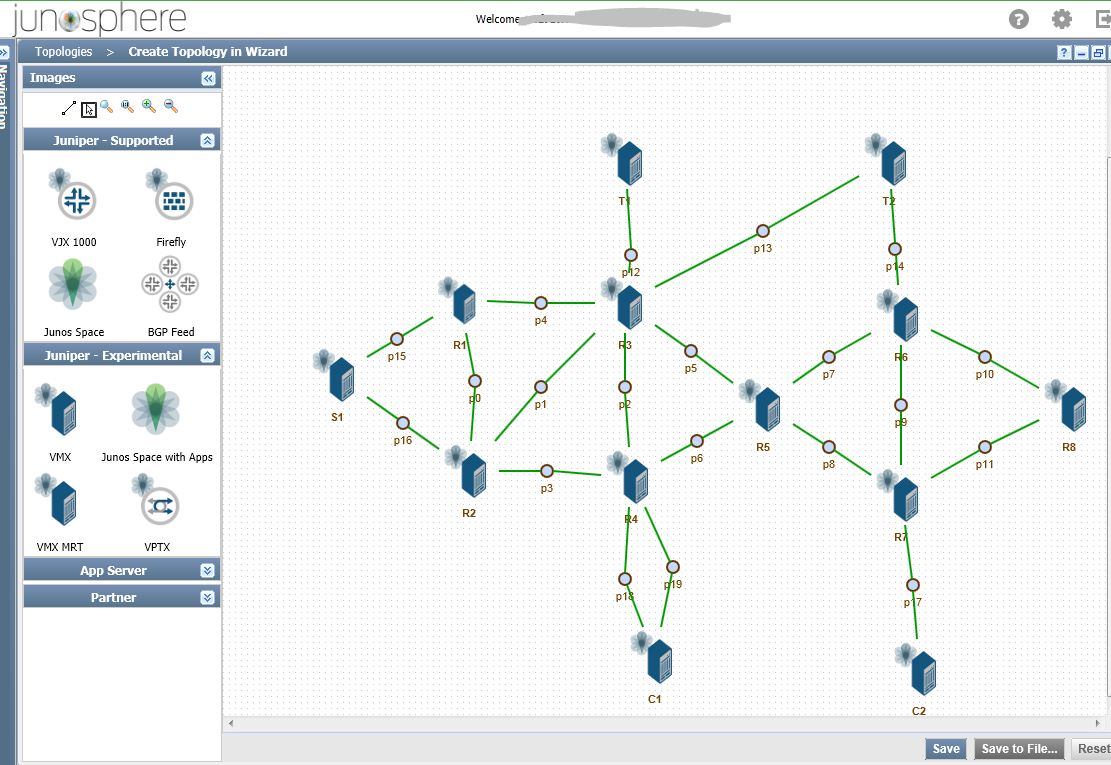Click the Save button
Viewport: 1111px width, 765px height.
[945, 749]
